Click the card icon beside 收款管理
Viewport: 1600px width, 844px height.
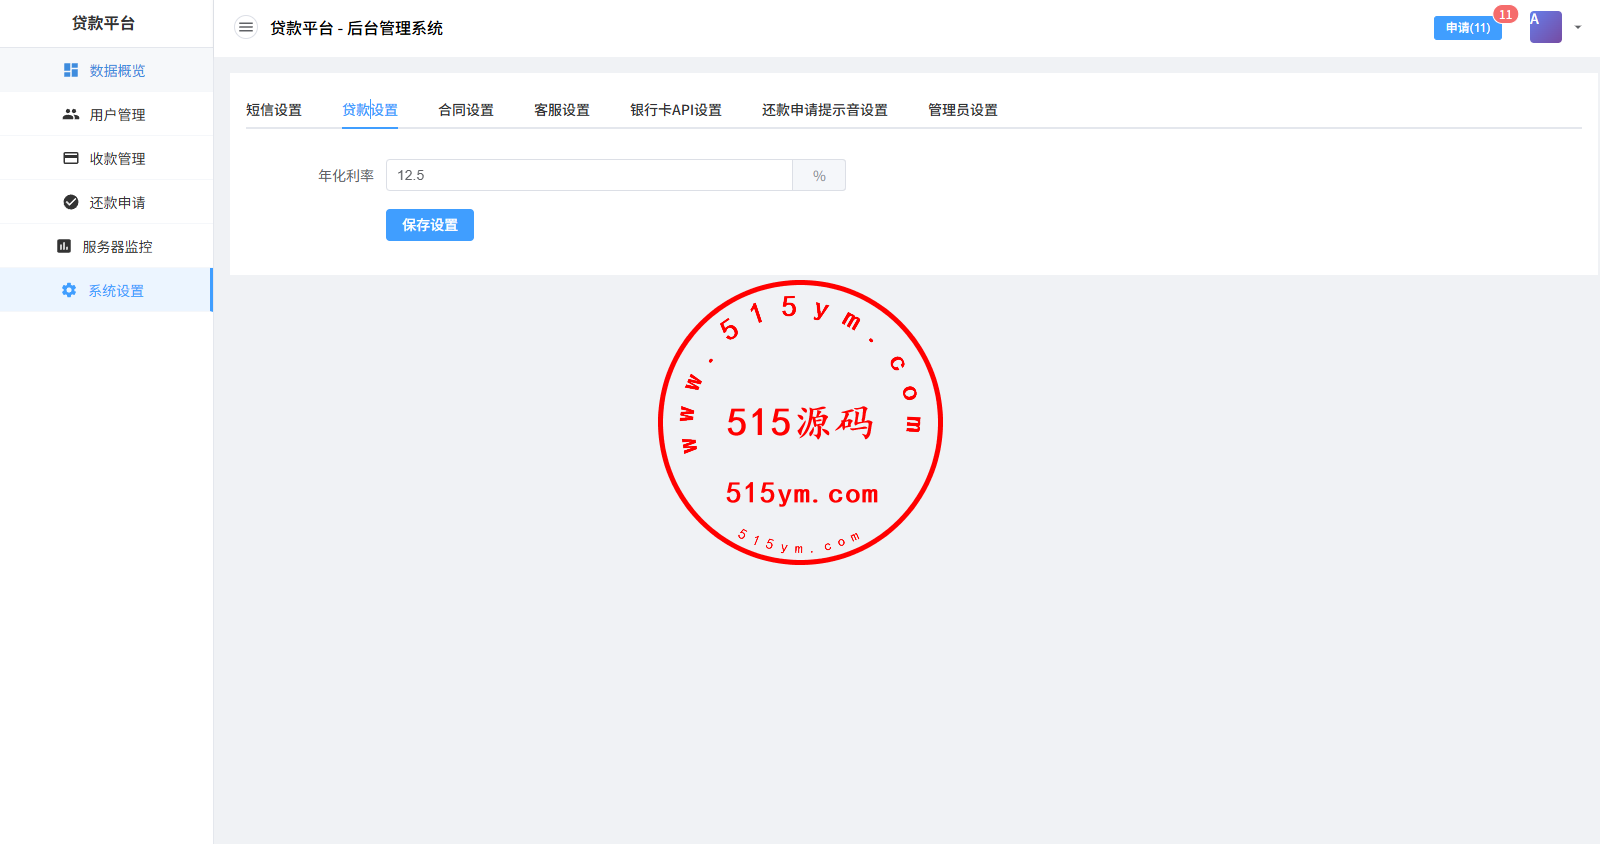[71, 158]
